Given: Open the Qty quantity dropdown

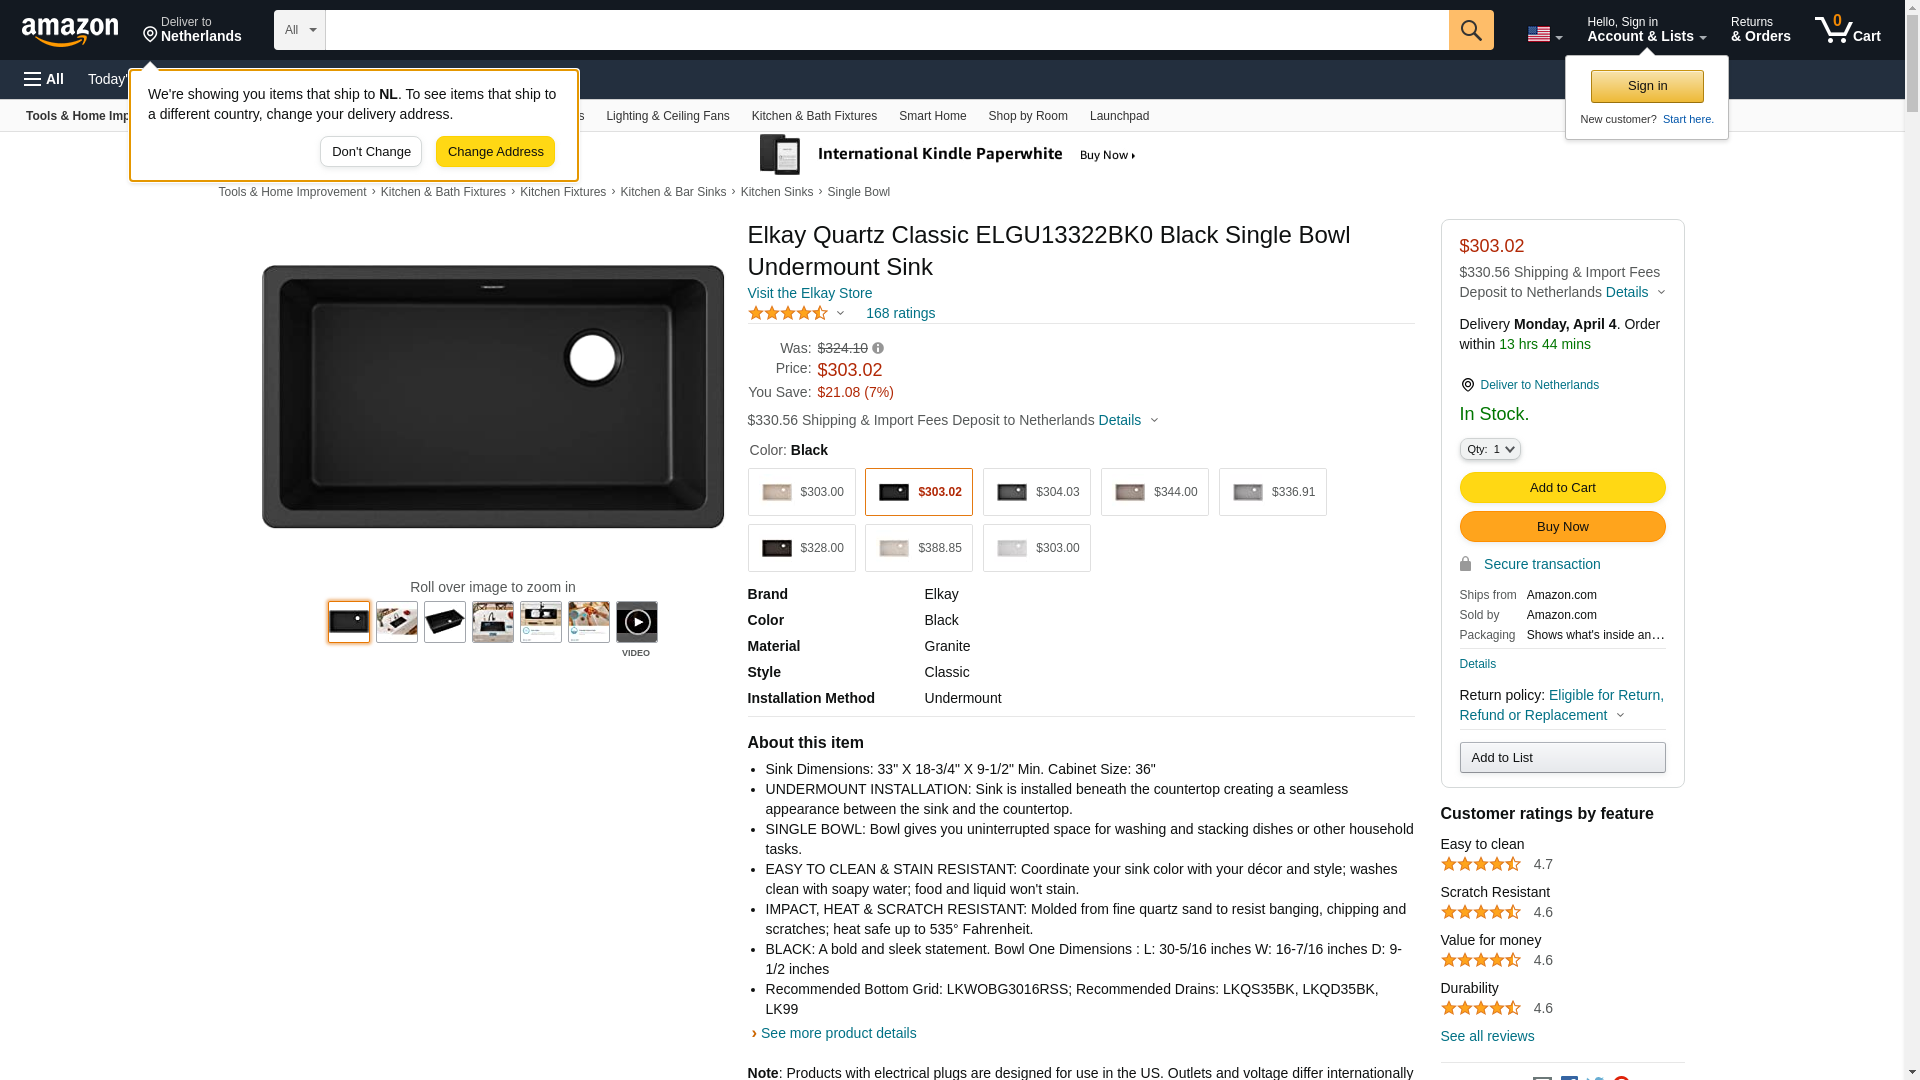Looking at the screenshot, I should pos(1489,450).
